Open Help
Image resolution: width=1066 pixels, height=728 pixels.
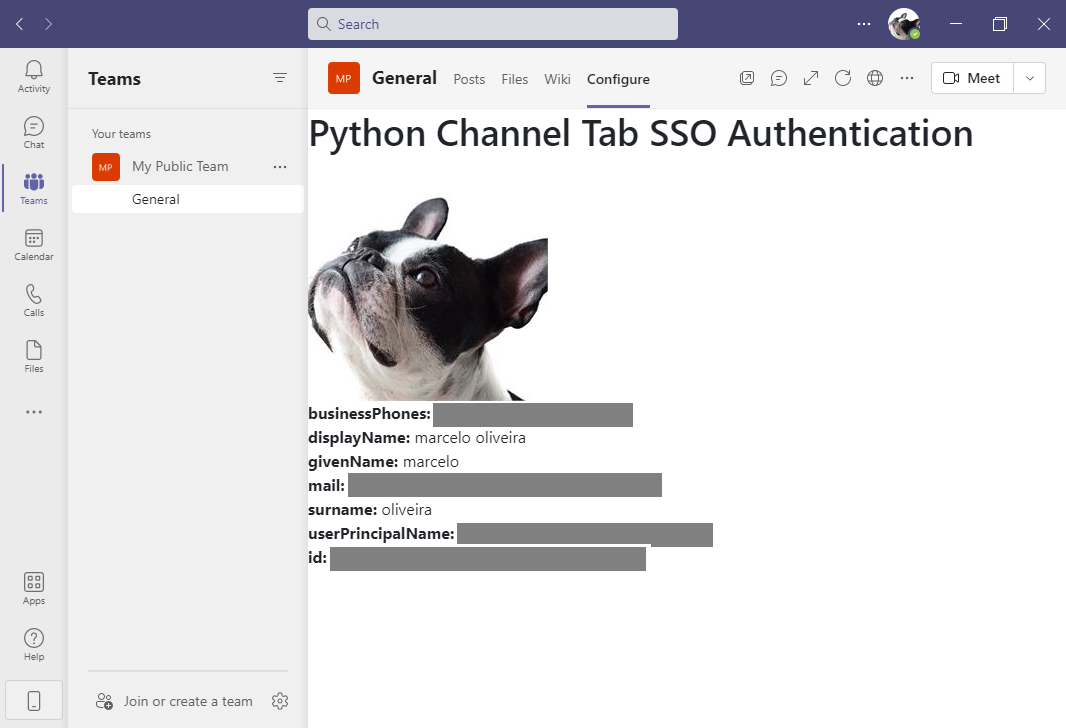tap(34, 644)
